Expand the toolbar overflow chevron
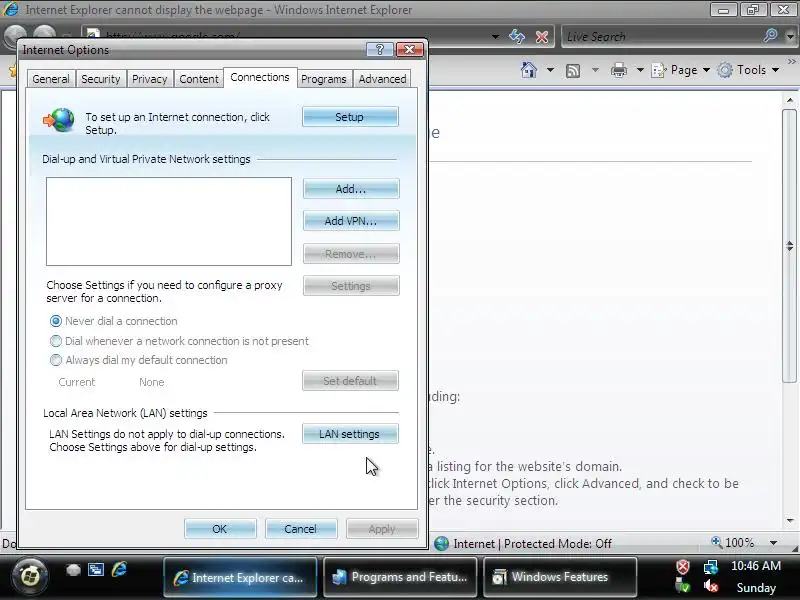This screenshot has width=800, height=600. coord(792,61)
